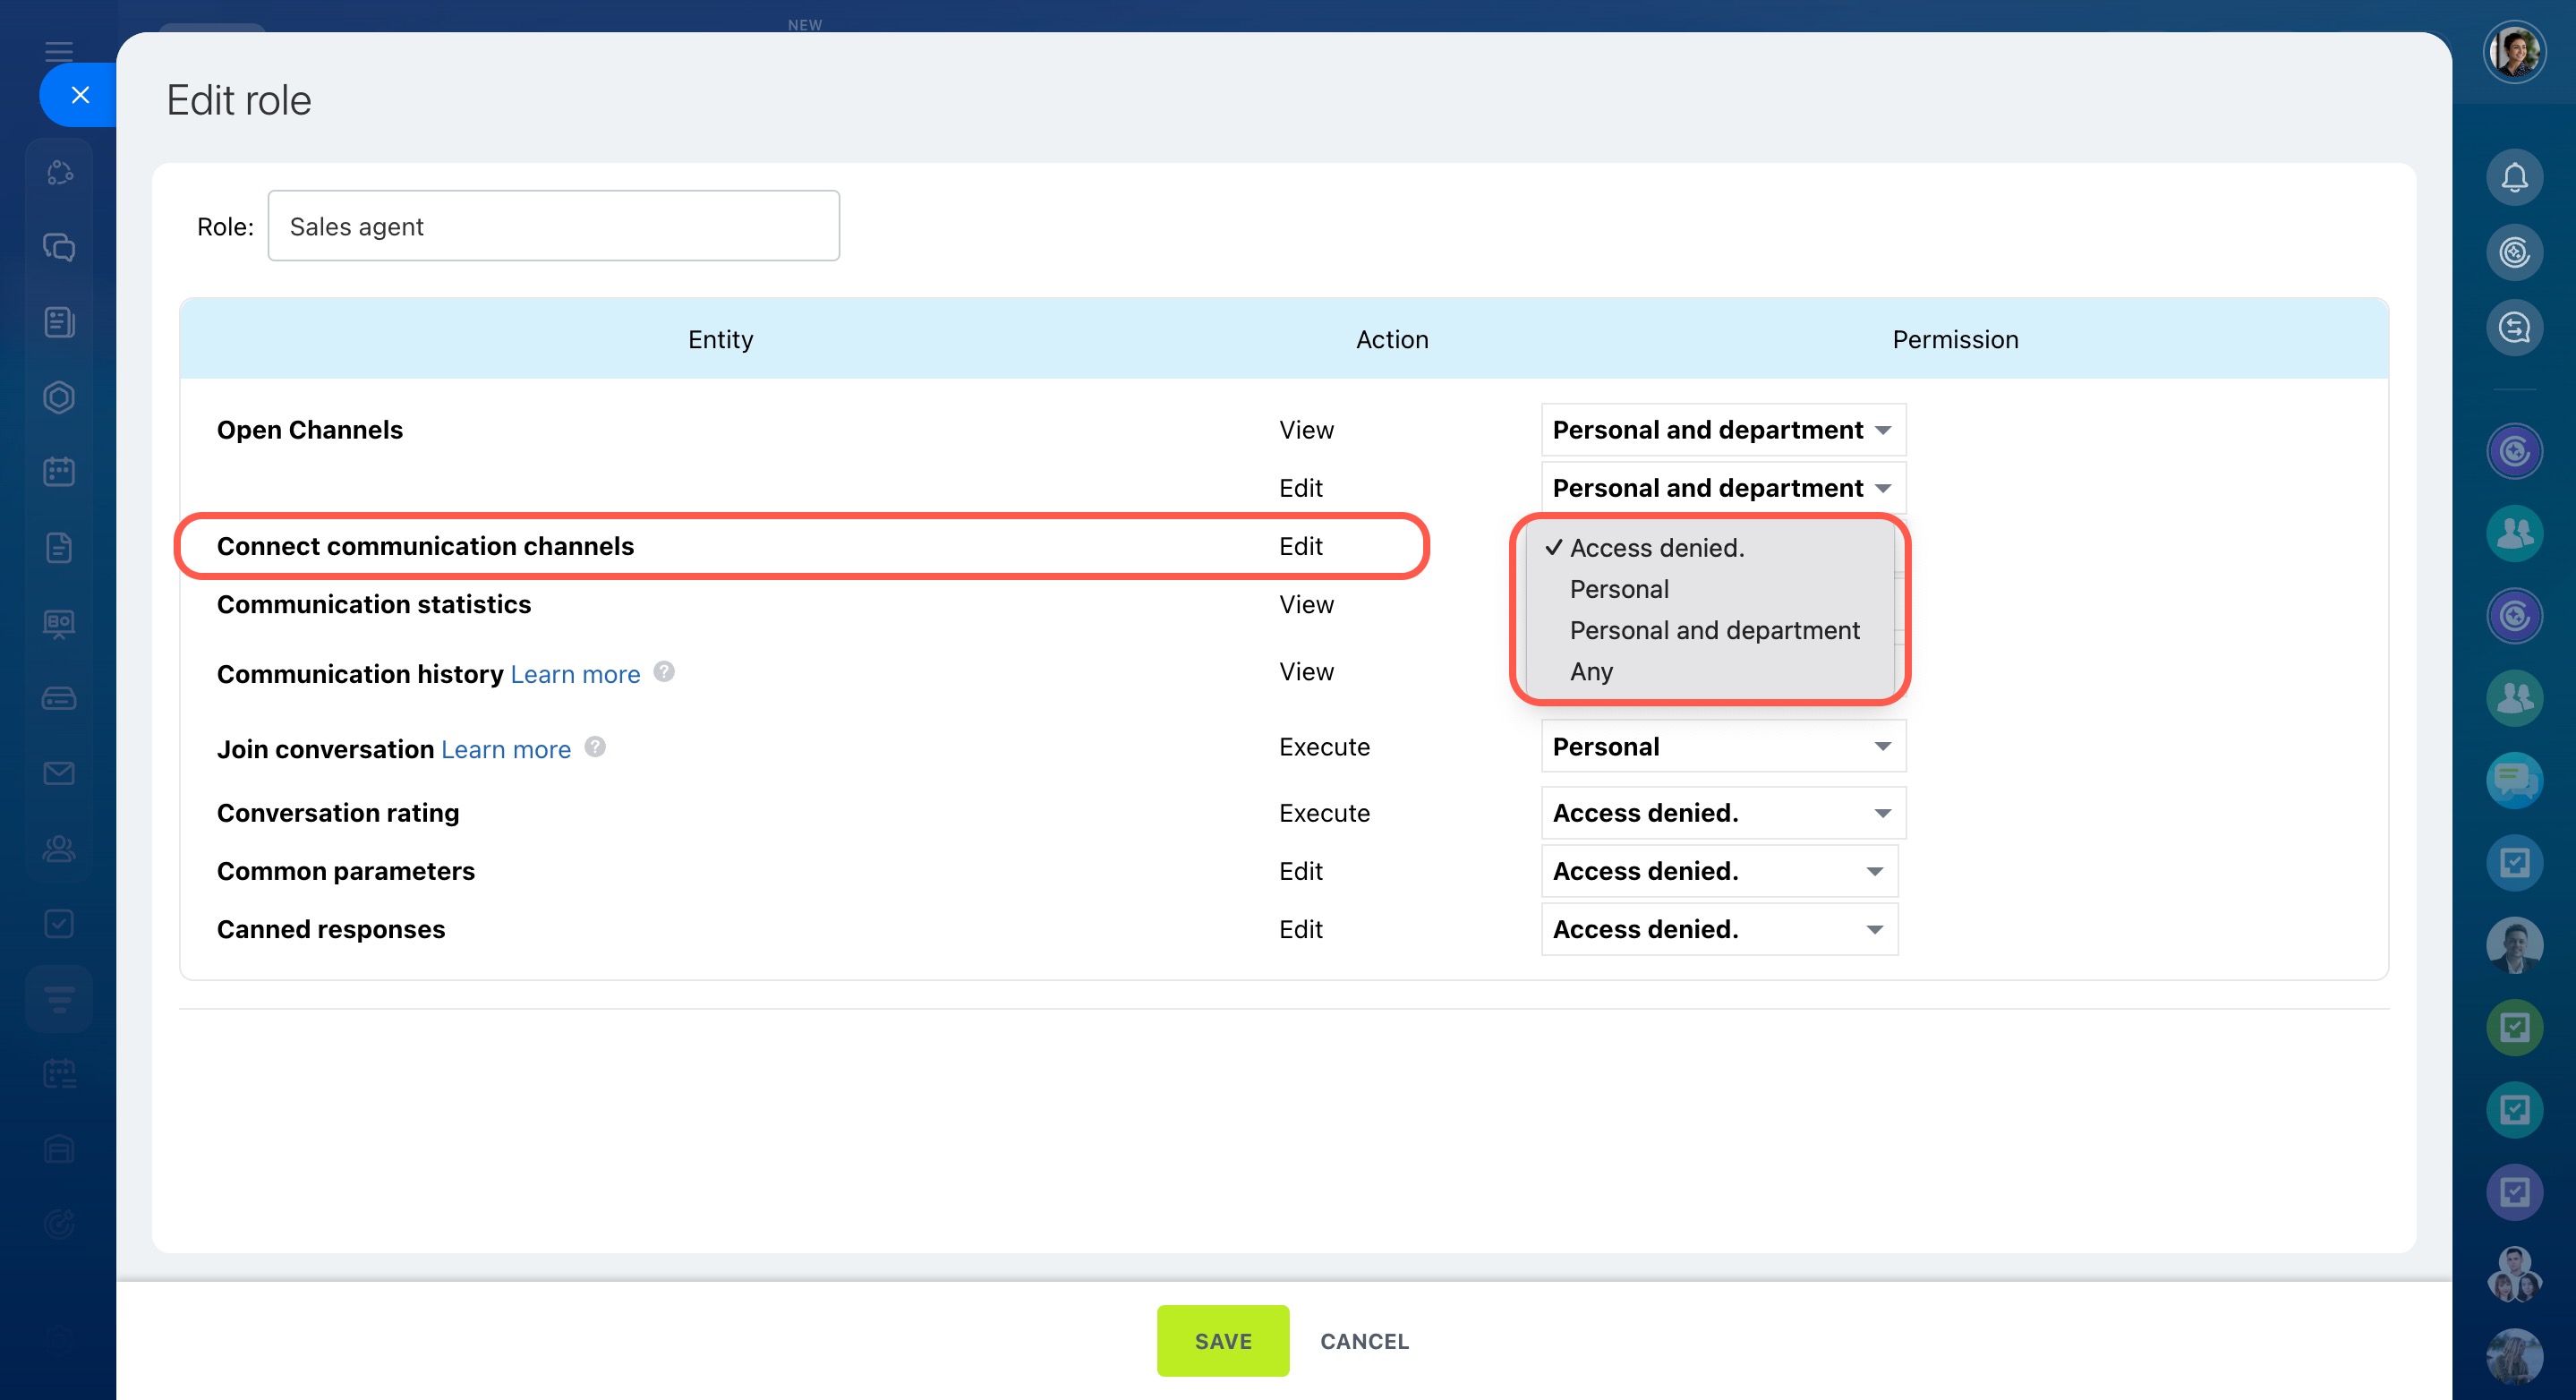Click the help icon beside Communication history

(x=664, y=672)
